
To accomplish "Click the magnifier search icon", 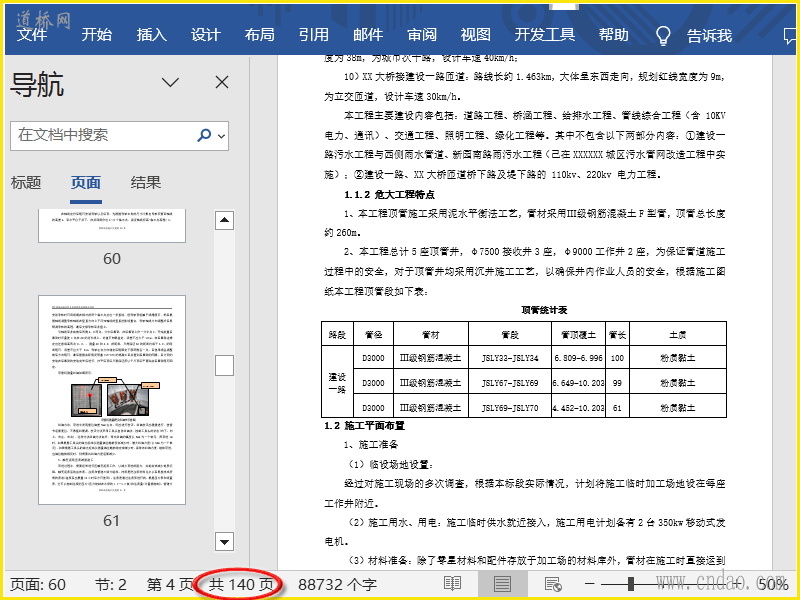I will [204, 135].
